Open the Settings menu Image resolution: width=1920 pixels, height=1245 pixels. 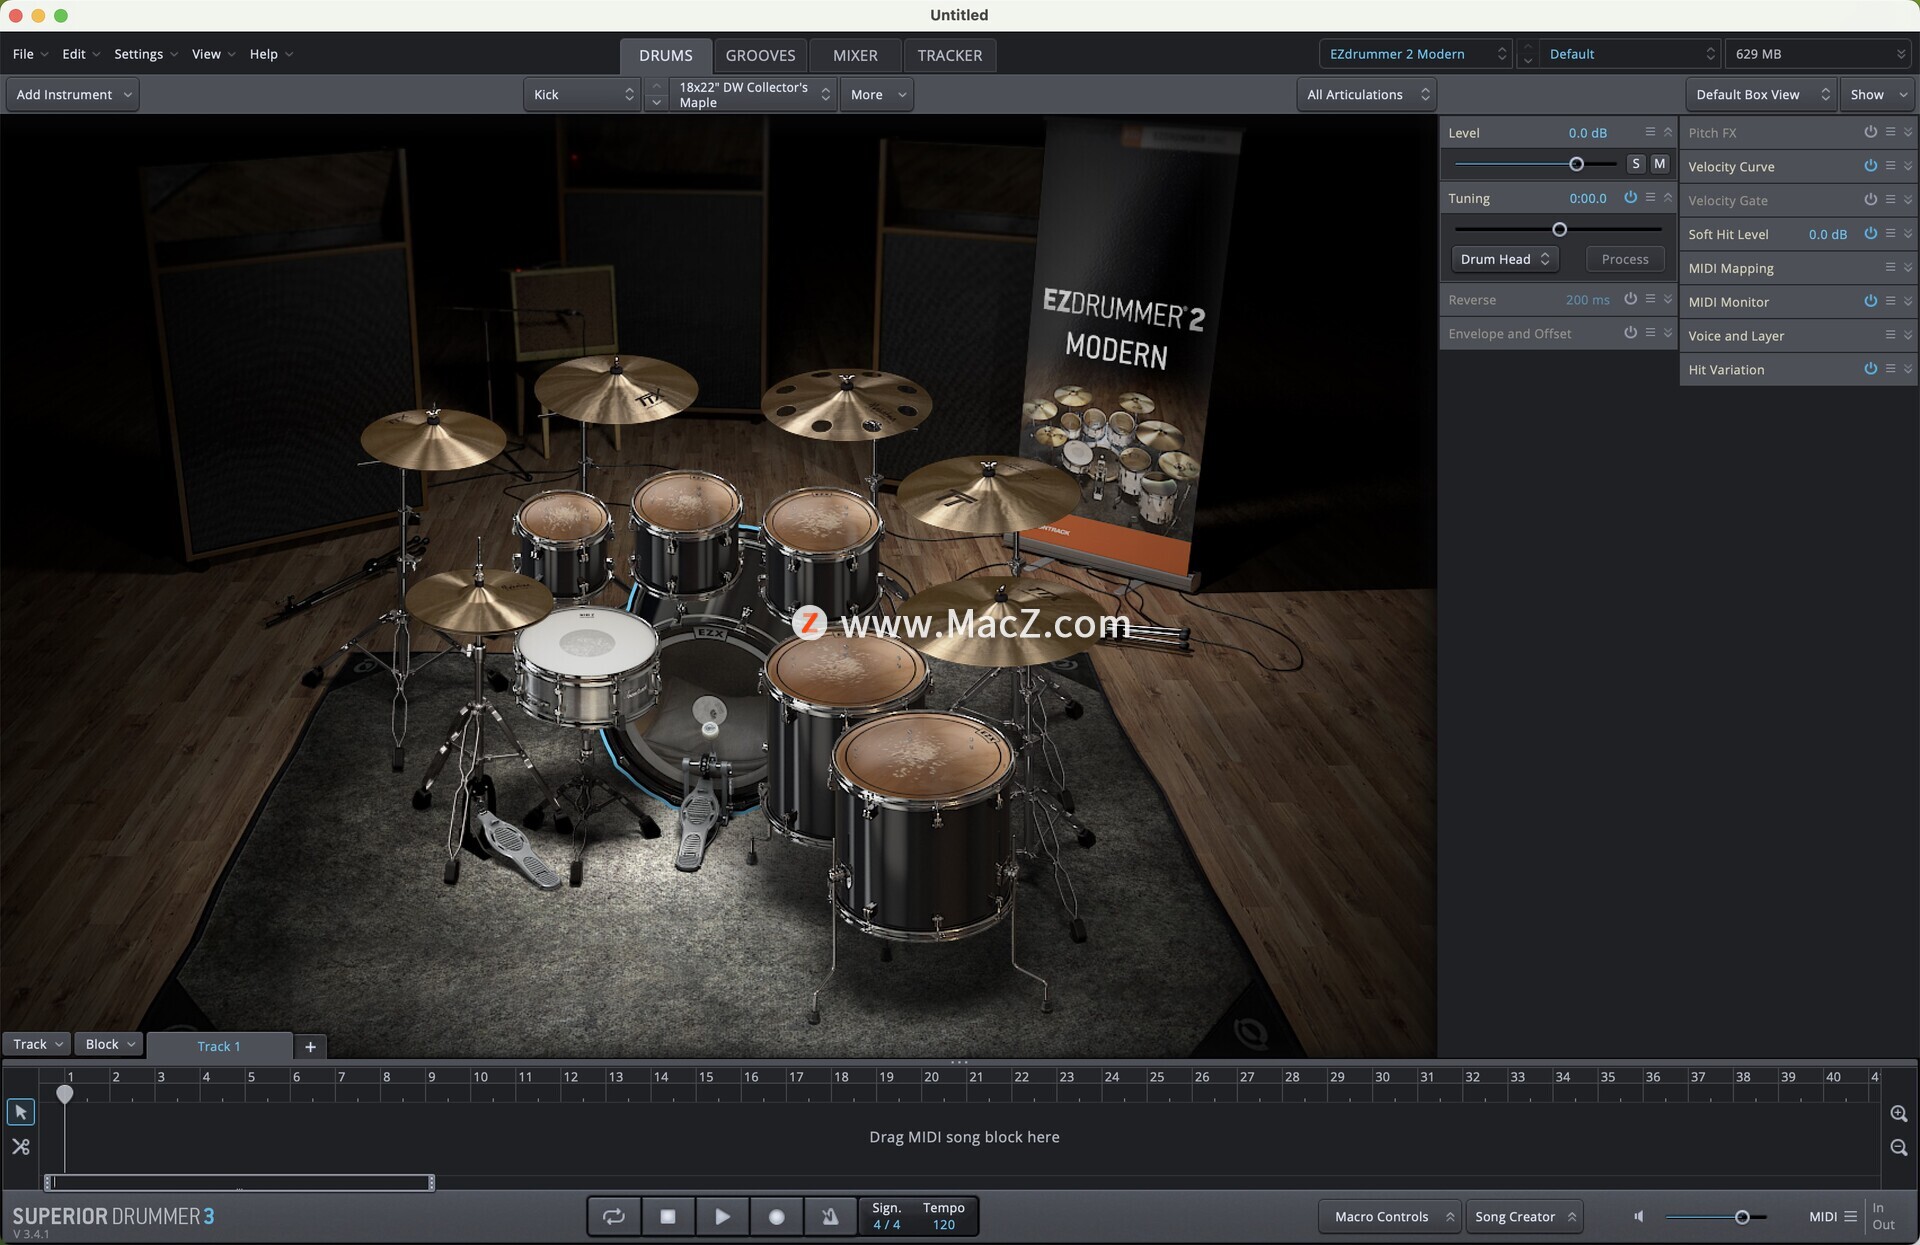145,54
